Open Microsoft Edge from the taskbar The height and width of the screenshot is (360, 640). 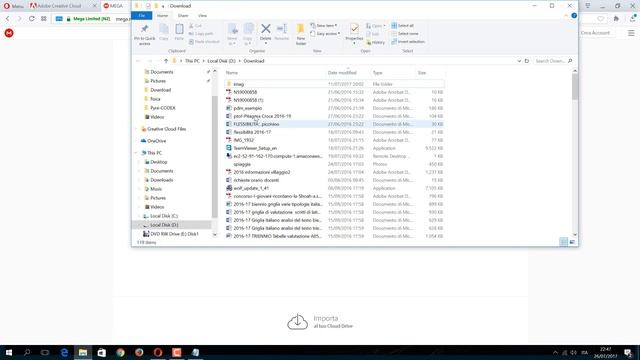[64, 352]
